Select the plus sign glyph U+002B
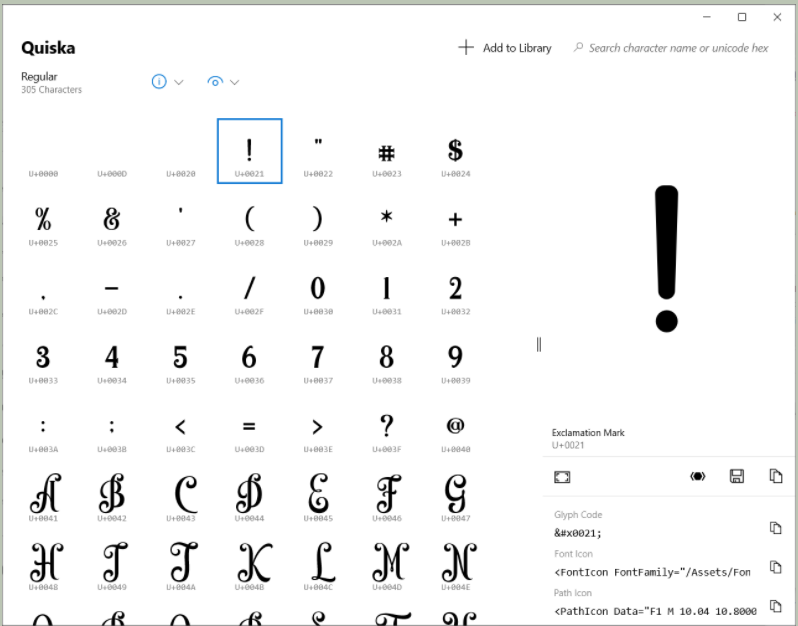 point(455,220)
